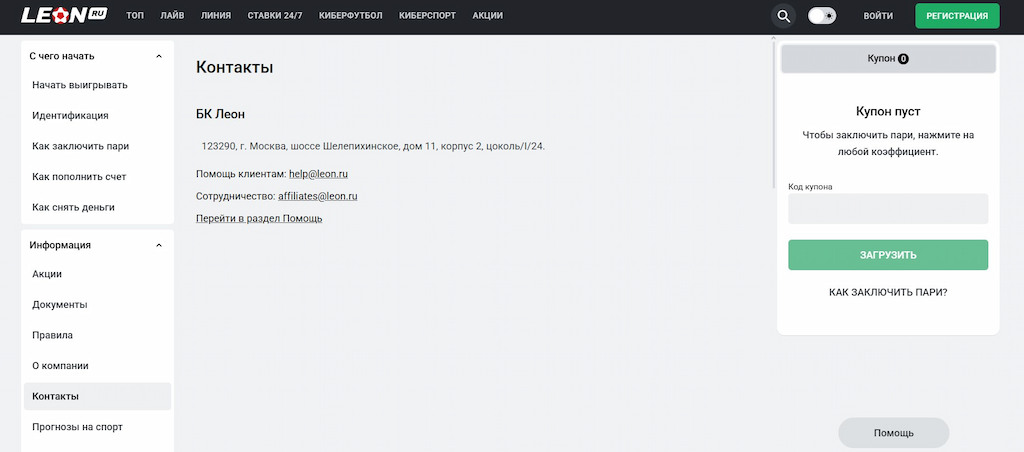Click the 'БК Леон' subheading
The image size is (1024, 452).
pos(221,114)
